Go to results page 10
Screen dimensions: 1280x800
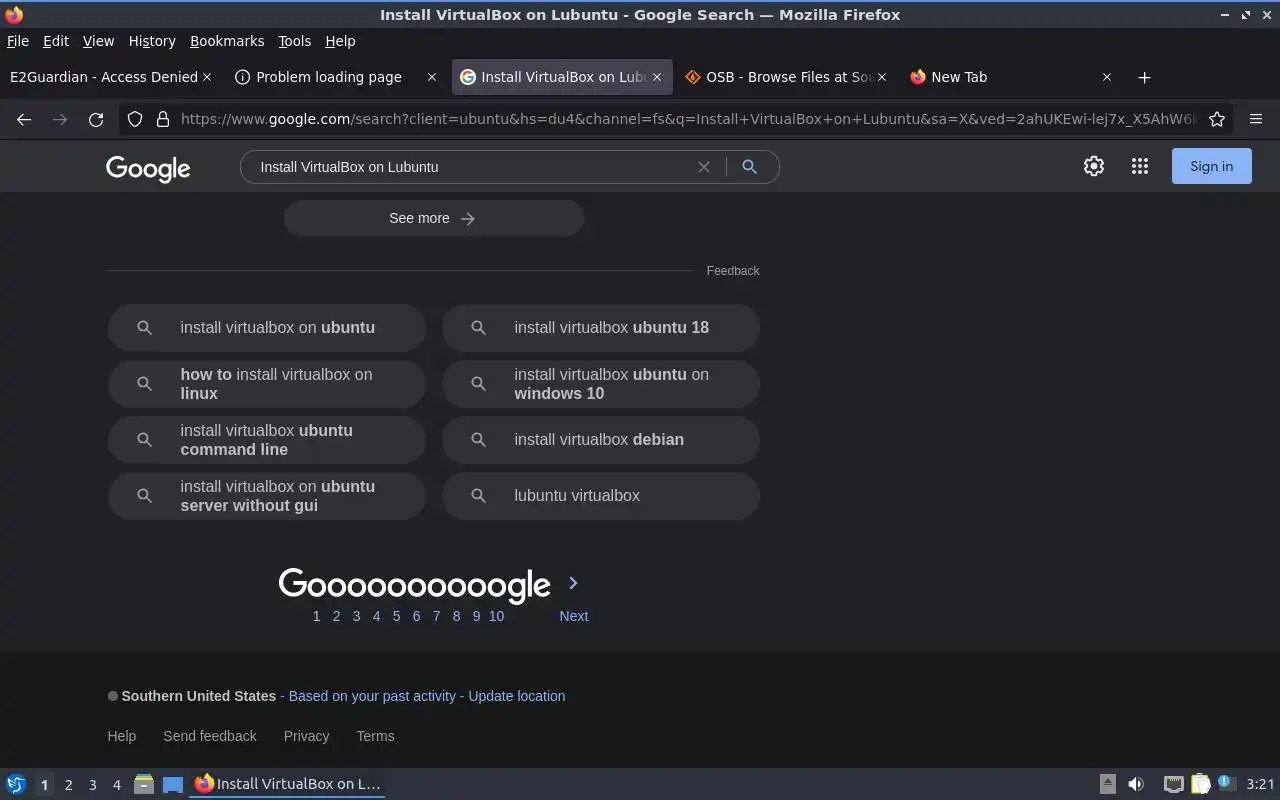[x=496, y=616]
